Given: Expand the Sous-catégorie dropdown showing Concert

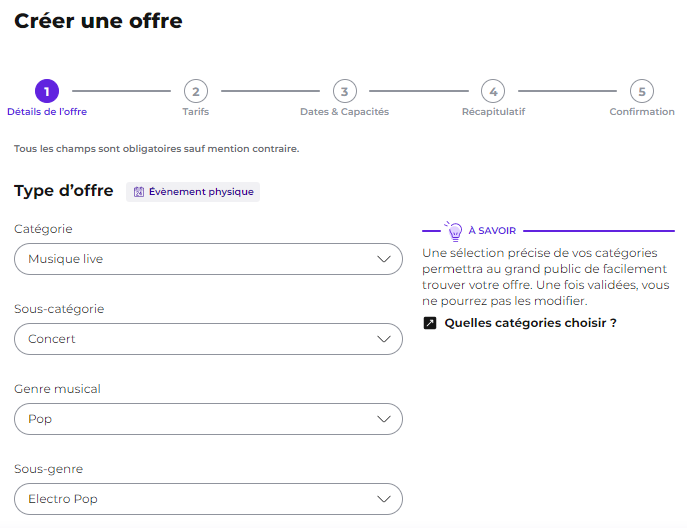Looking at the screenshot, I should pos(208,339).
